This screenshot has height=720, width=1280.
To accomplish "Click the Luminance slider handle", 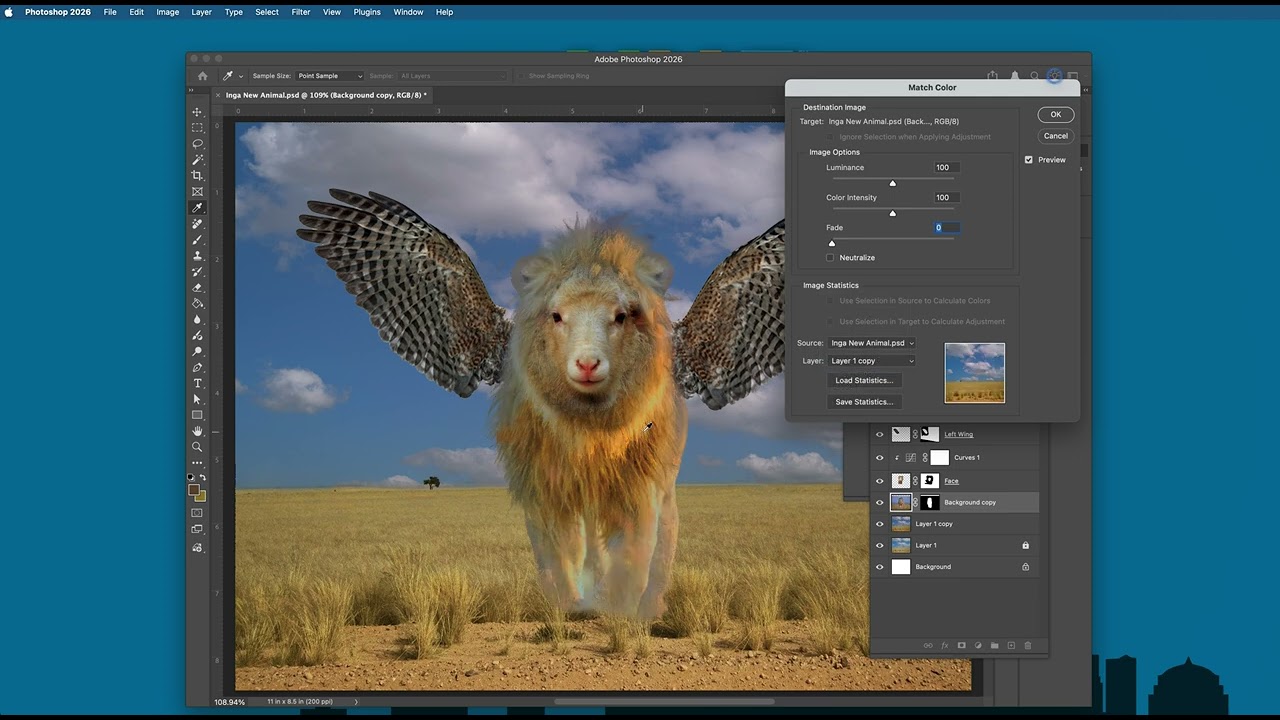I will point(893,183).
